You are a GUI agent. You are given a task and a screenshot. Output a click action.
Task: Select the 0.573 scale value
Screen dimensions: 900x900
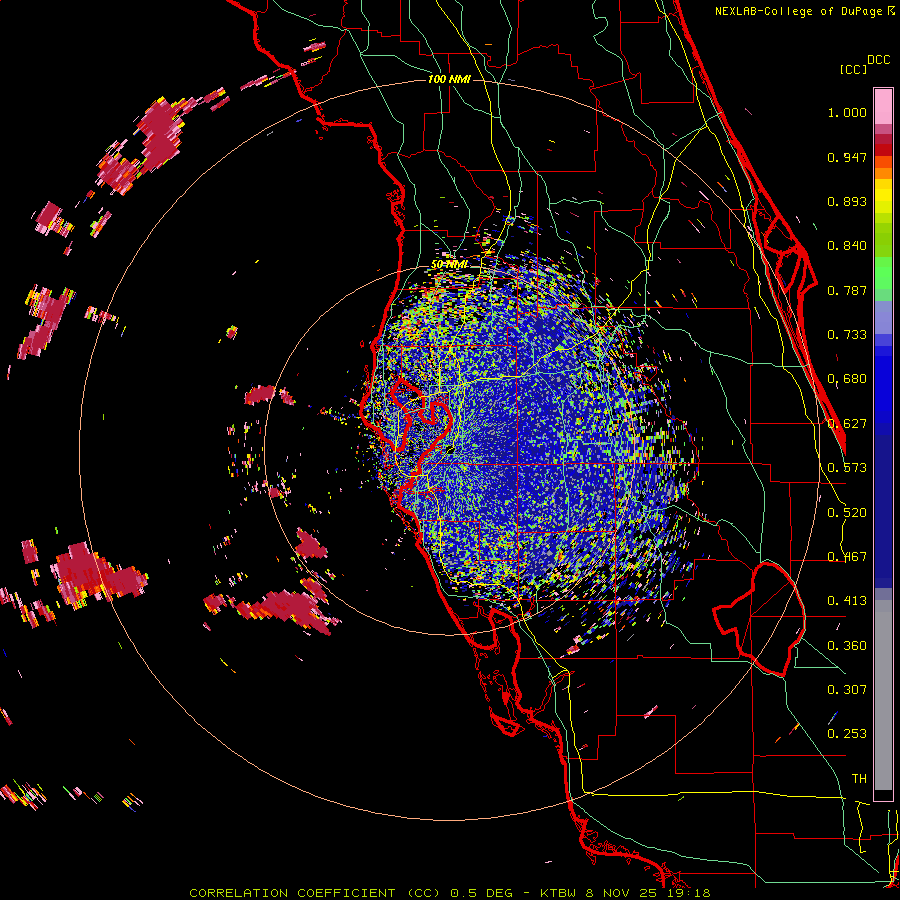[847, 468]
